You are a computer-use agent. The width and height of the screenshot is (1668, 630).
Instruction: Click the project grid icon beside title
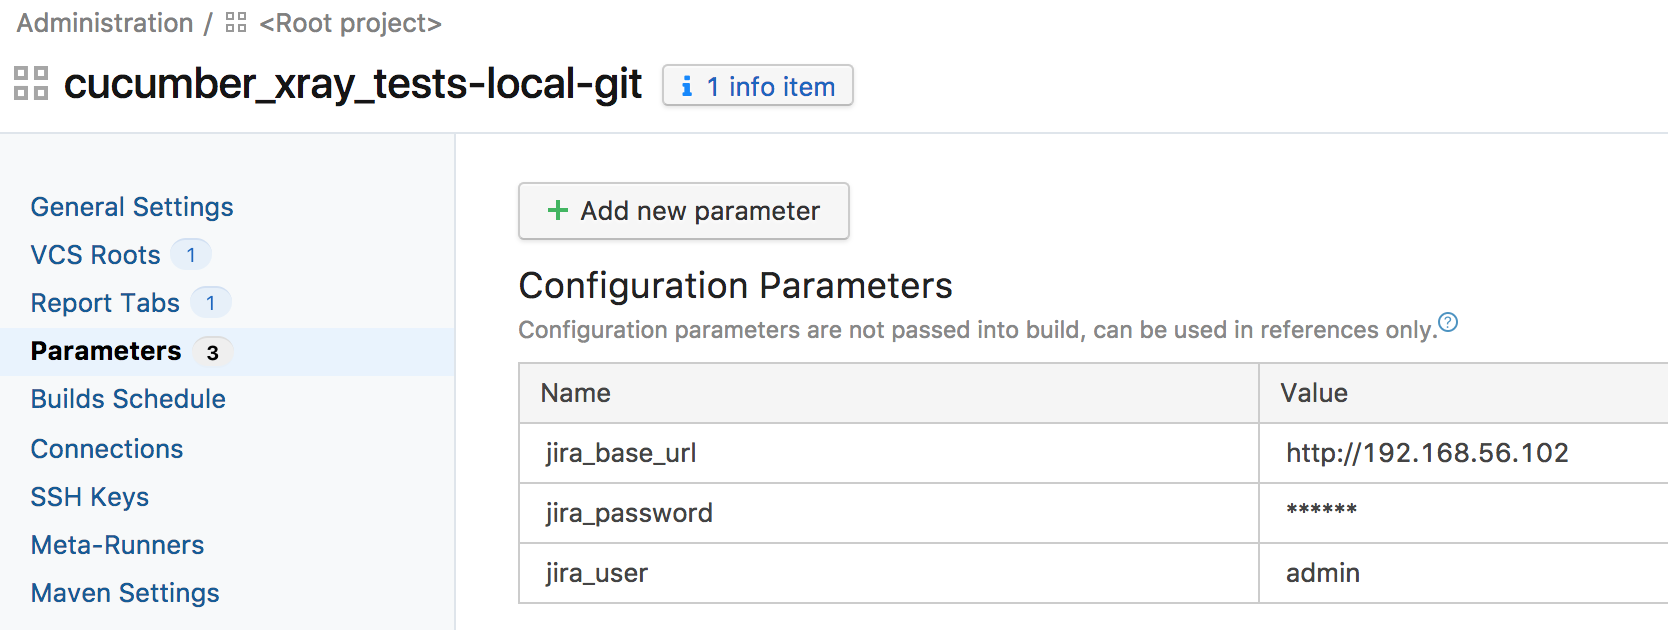click(x=31, y=83)
